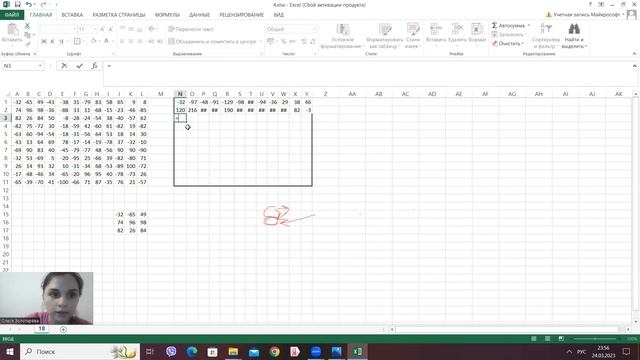Open font name combo box
Screen dimensions: 640x360
pyautogui.click(x=58, y=29)
